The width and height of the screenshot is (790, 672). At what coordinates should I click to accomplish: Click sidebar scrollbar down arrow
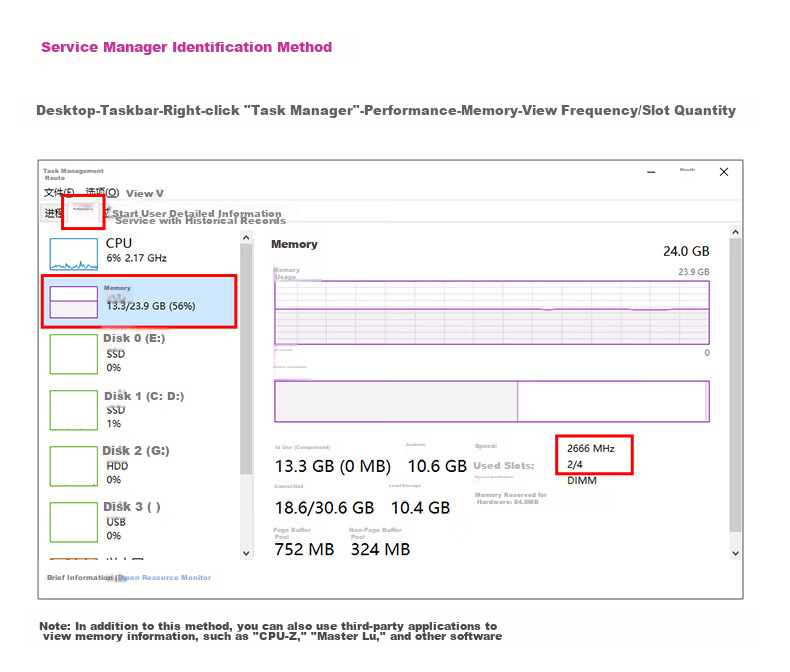click(x=246, y=553)
